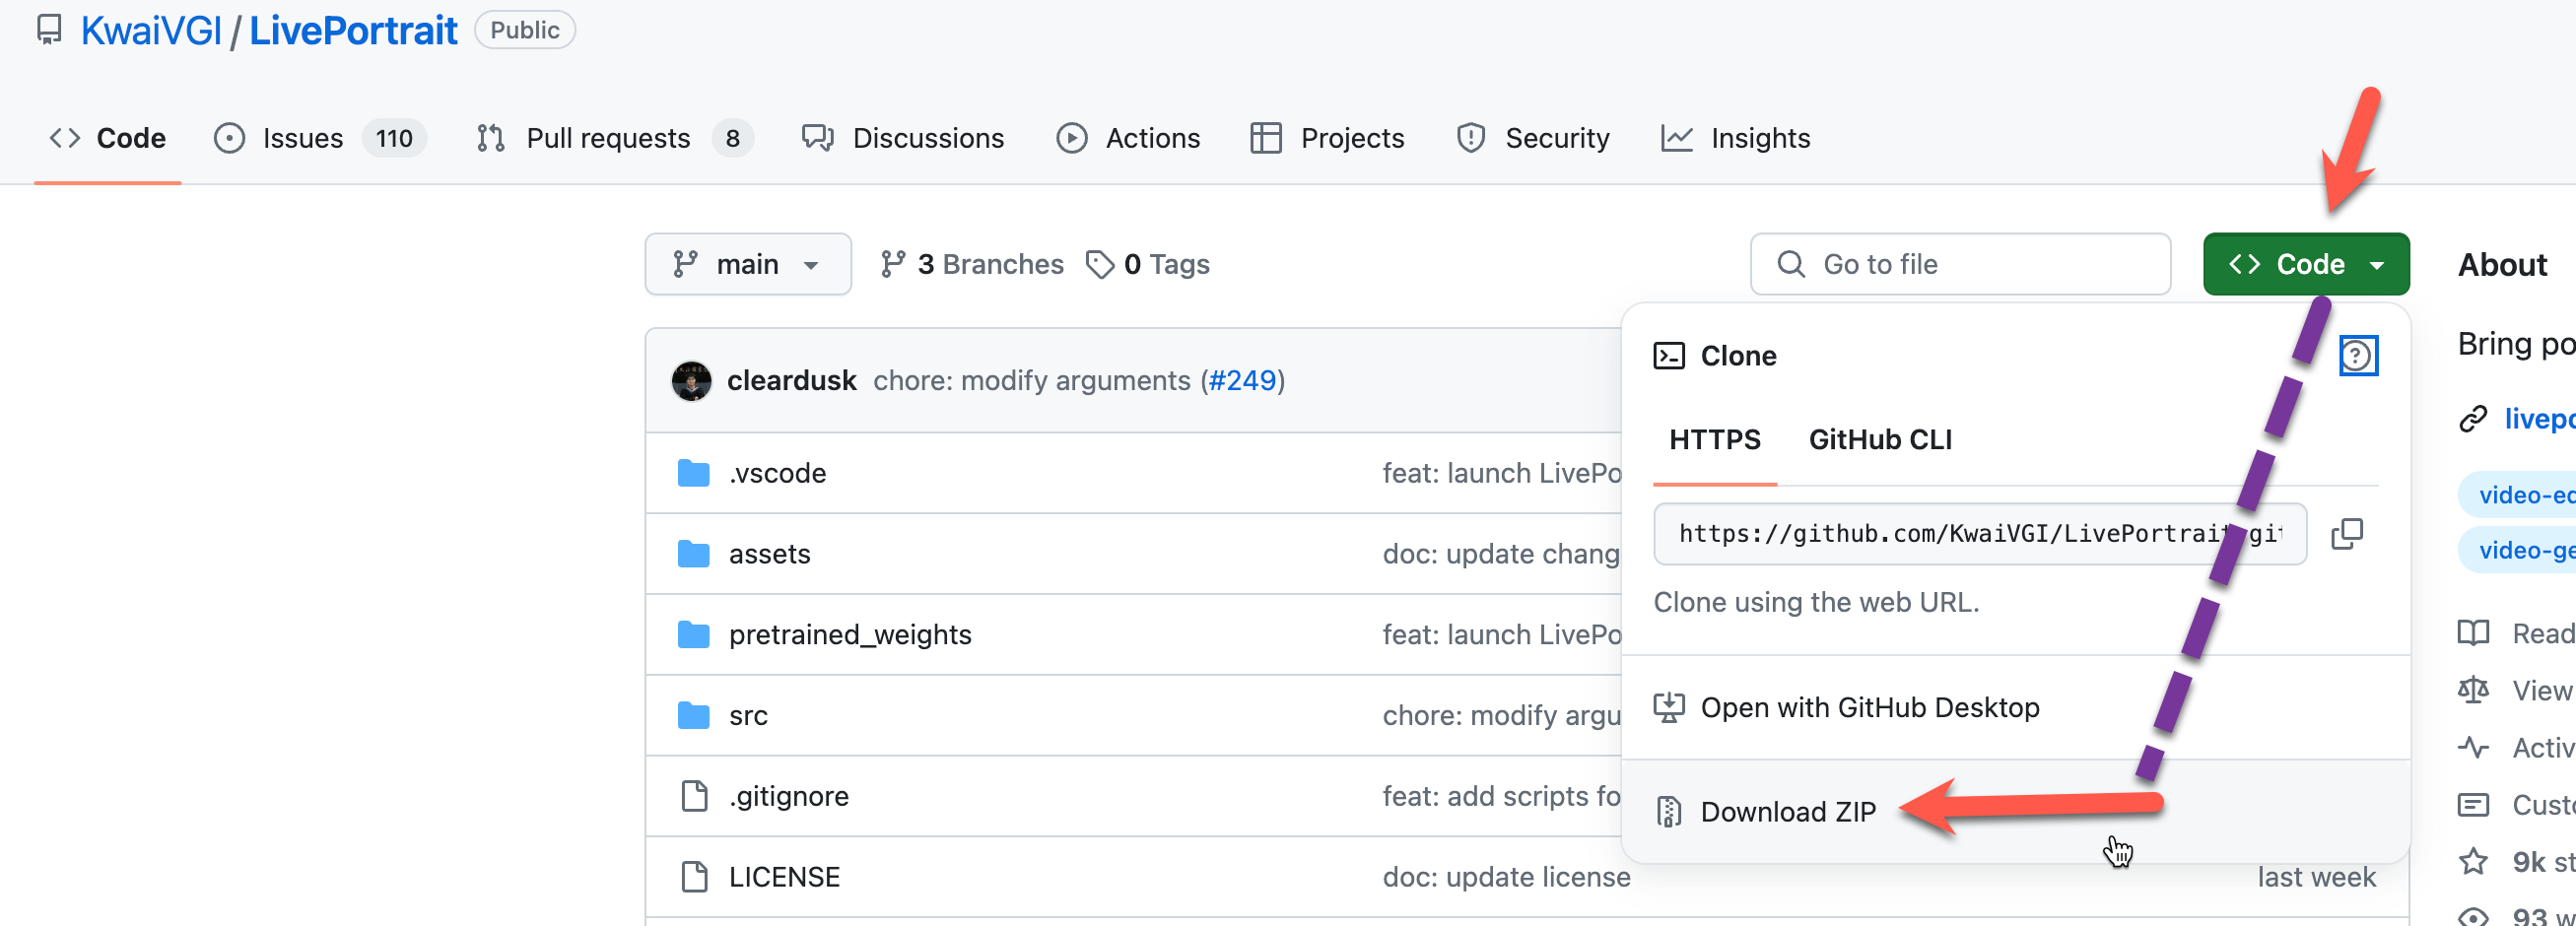
Task: Open pull request #249 link
Action: [1242, 381]
